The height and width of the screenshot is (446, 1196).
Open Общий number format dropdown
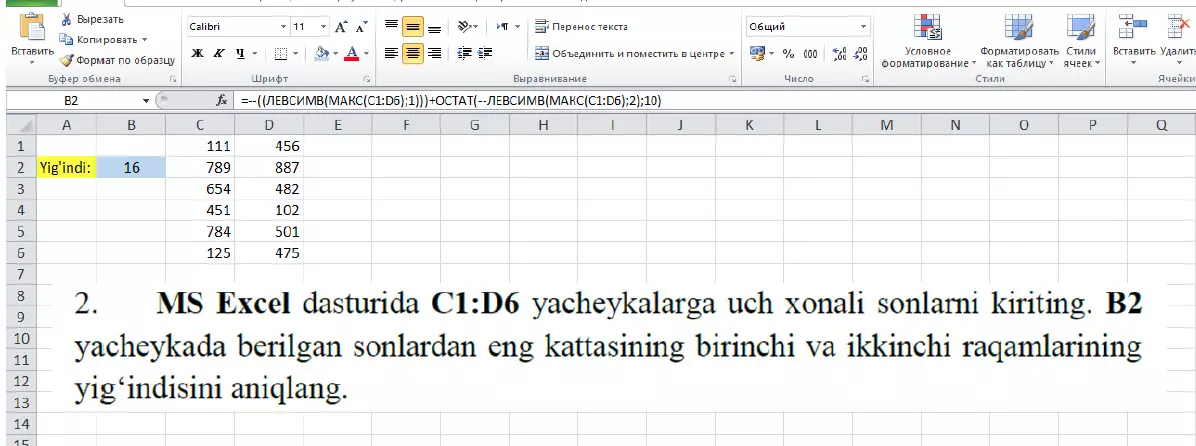point(863,27)
